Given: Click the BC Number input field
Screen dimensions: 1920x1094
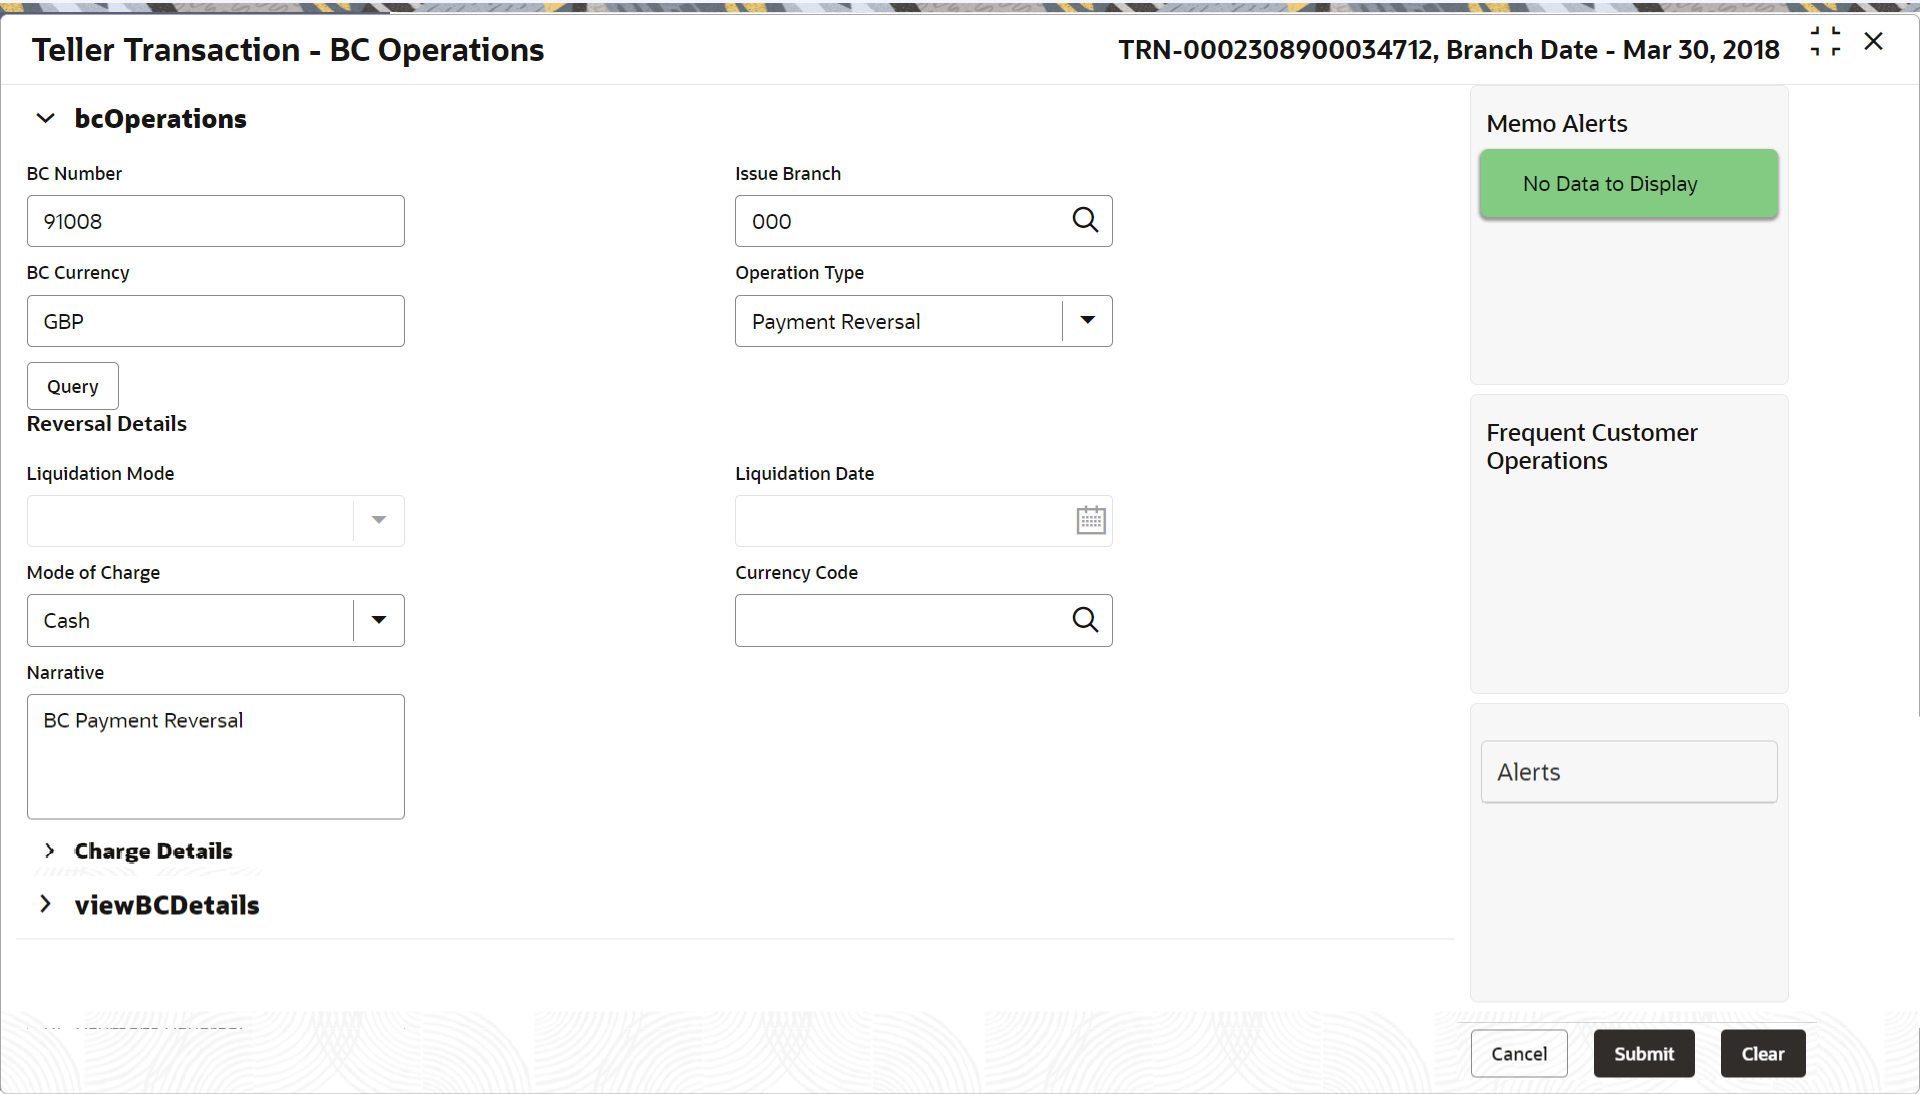Looking at the screenshot, I should tap(215, 221).
